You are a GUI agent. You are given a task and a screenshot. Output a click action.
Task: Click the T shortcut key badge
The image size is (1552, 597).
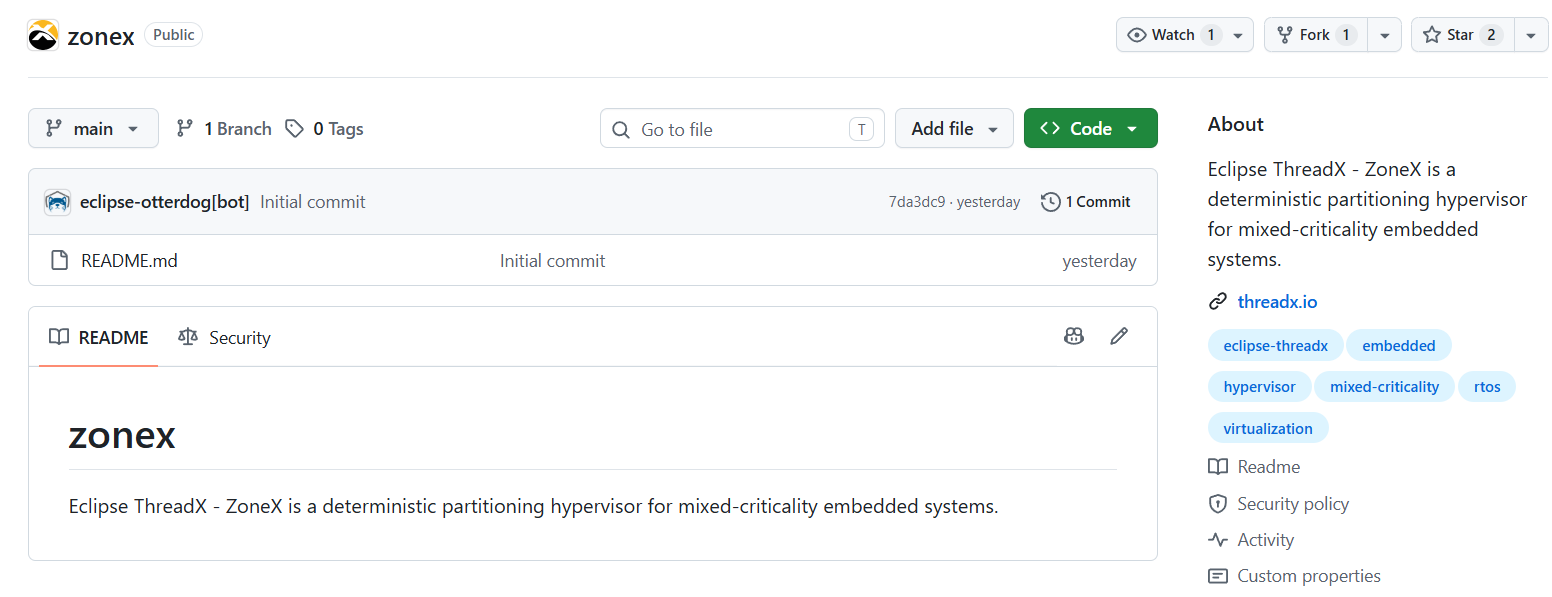860,129
